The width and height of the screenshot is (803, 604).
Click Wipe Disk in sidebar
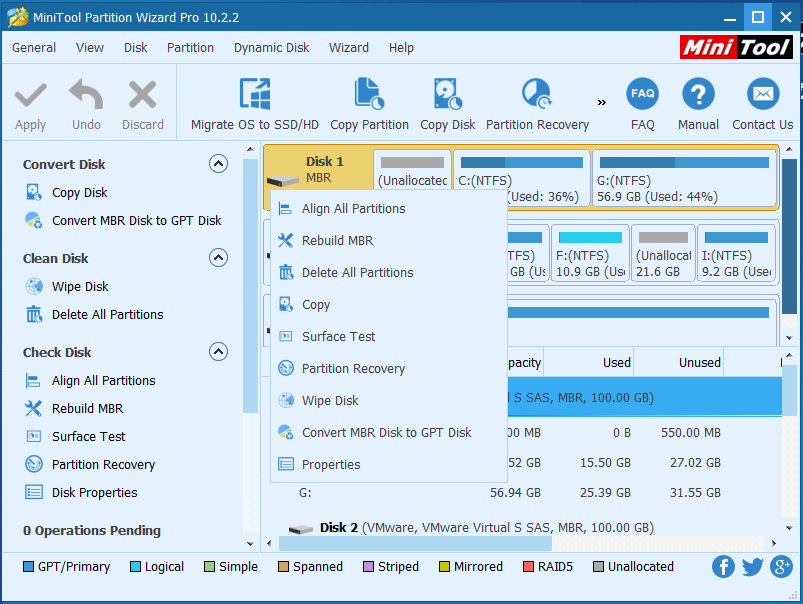(67, 286)
